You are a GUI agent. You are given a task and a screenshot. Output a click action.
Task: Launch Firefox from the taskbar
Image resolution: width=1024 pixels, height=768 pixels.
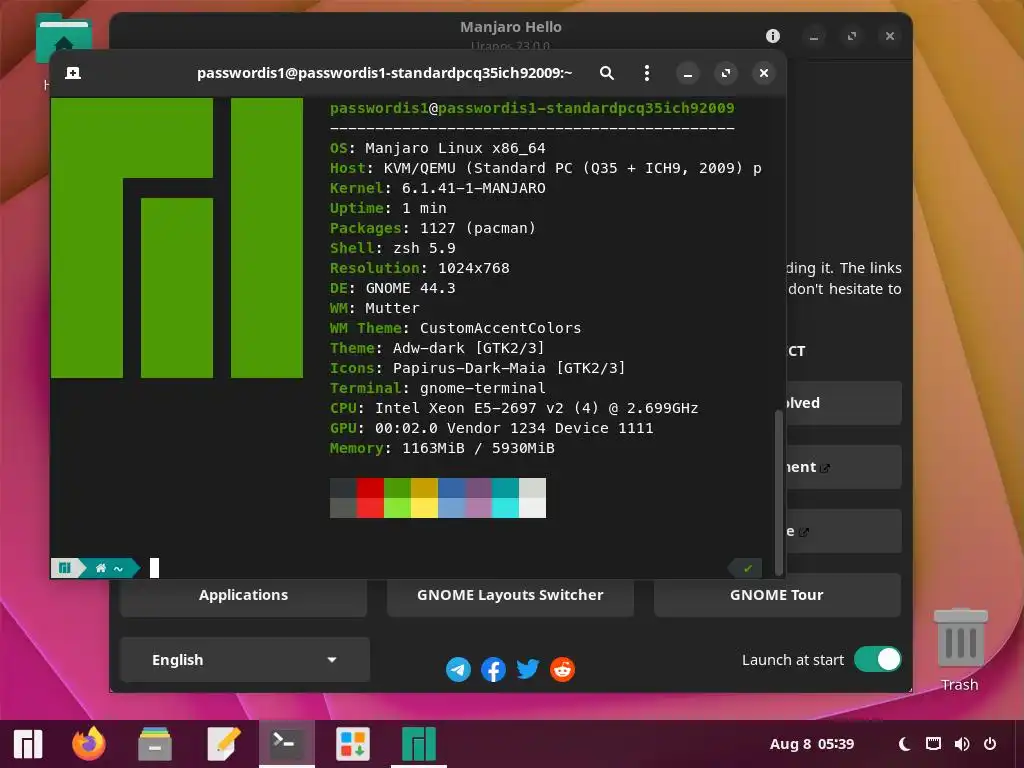(x=89, y=744)
